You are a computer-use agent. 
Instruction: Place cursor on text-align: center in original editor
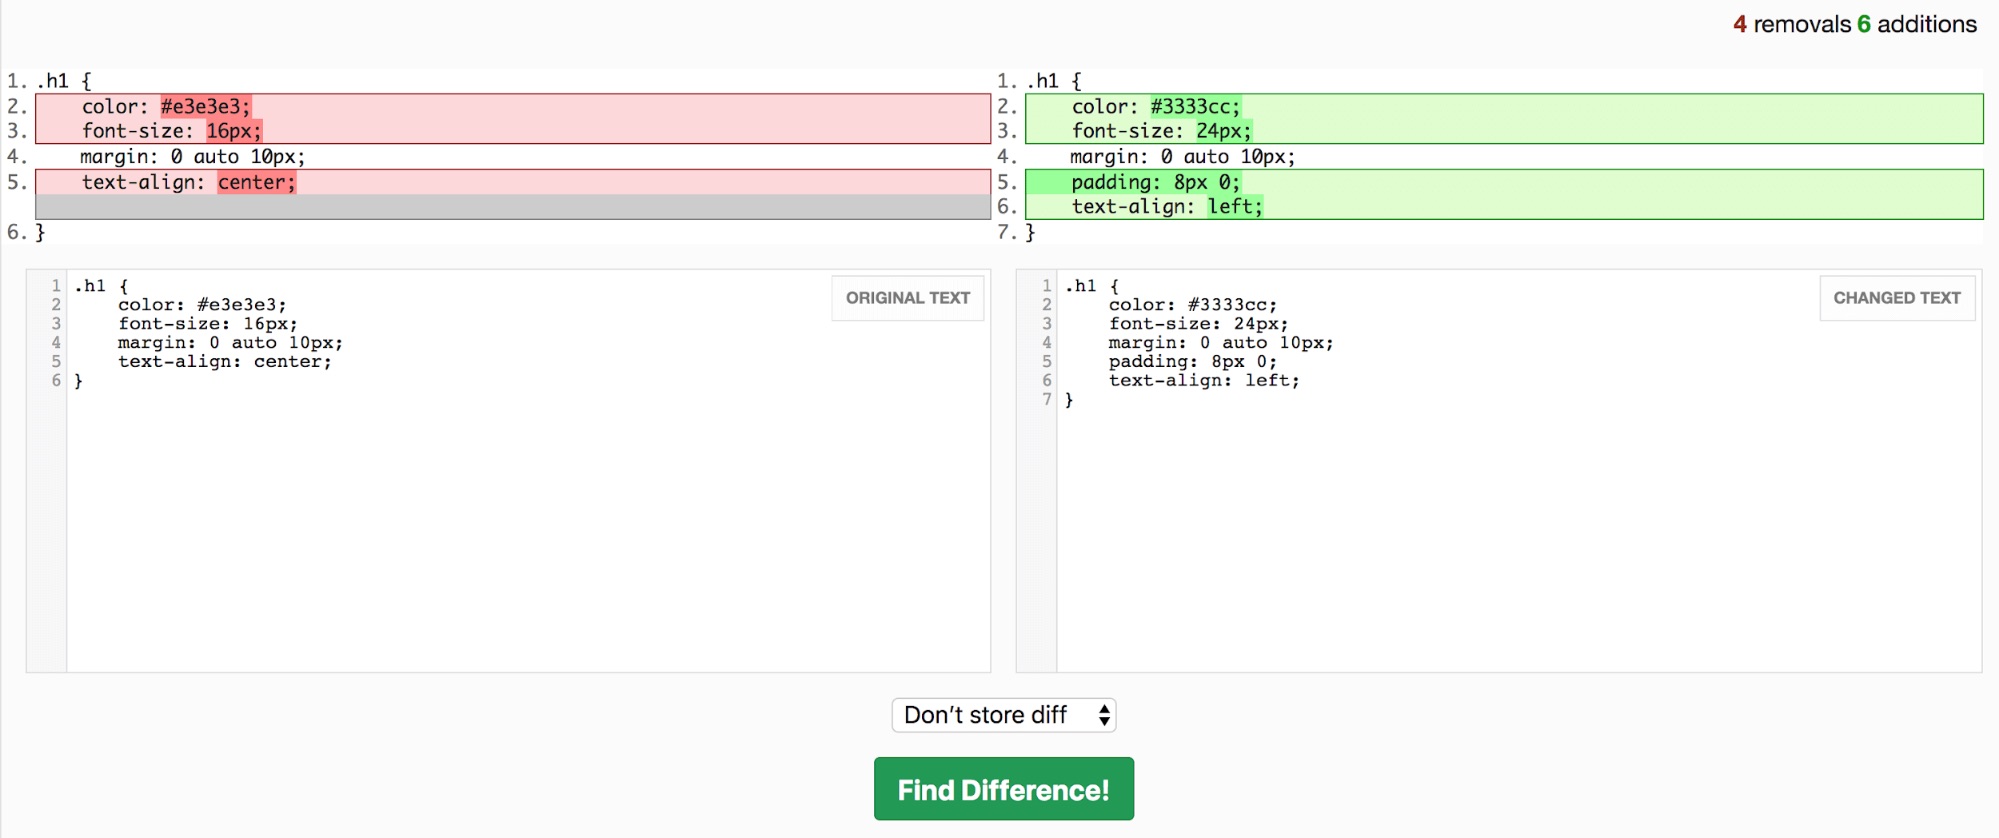pos(224,362)
